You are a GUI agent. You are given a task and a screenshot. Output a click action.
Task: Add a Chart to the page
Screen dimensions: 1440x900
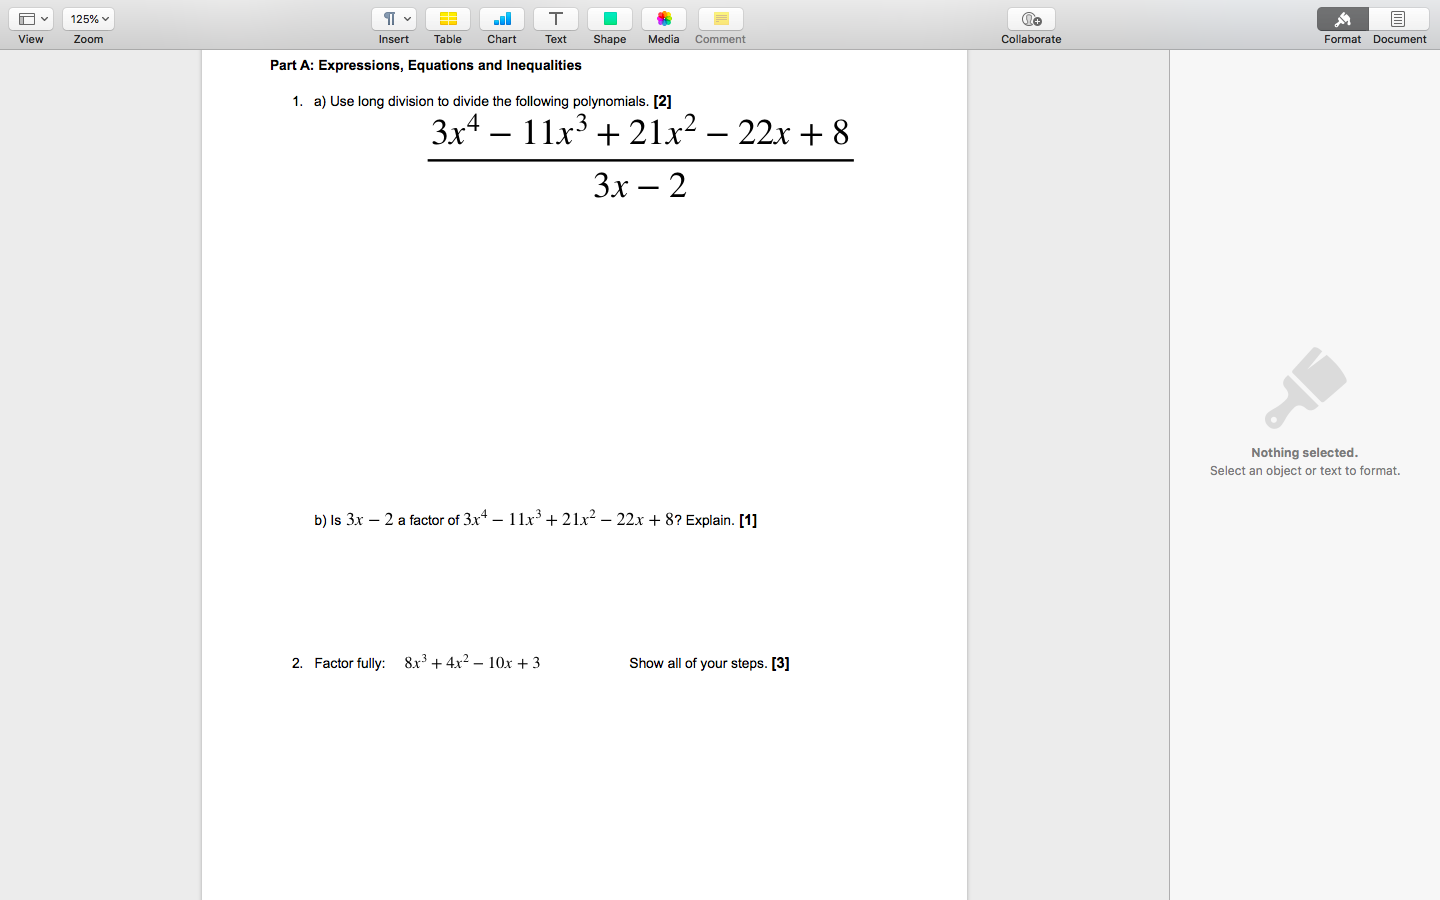click(x=502, y=19)
